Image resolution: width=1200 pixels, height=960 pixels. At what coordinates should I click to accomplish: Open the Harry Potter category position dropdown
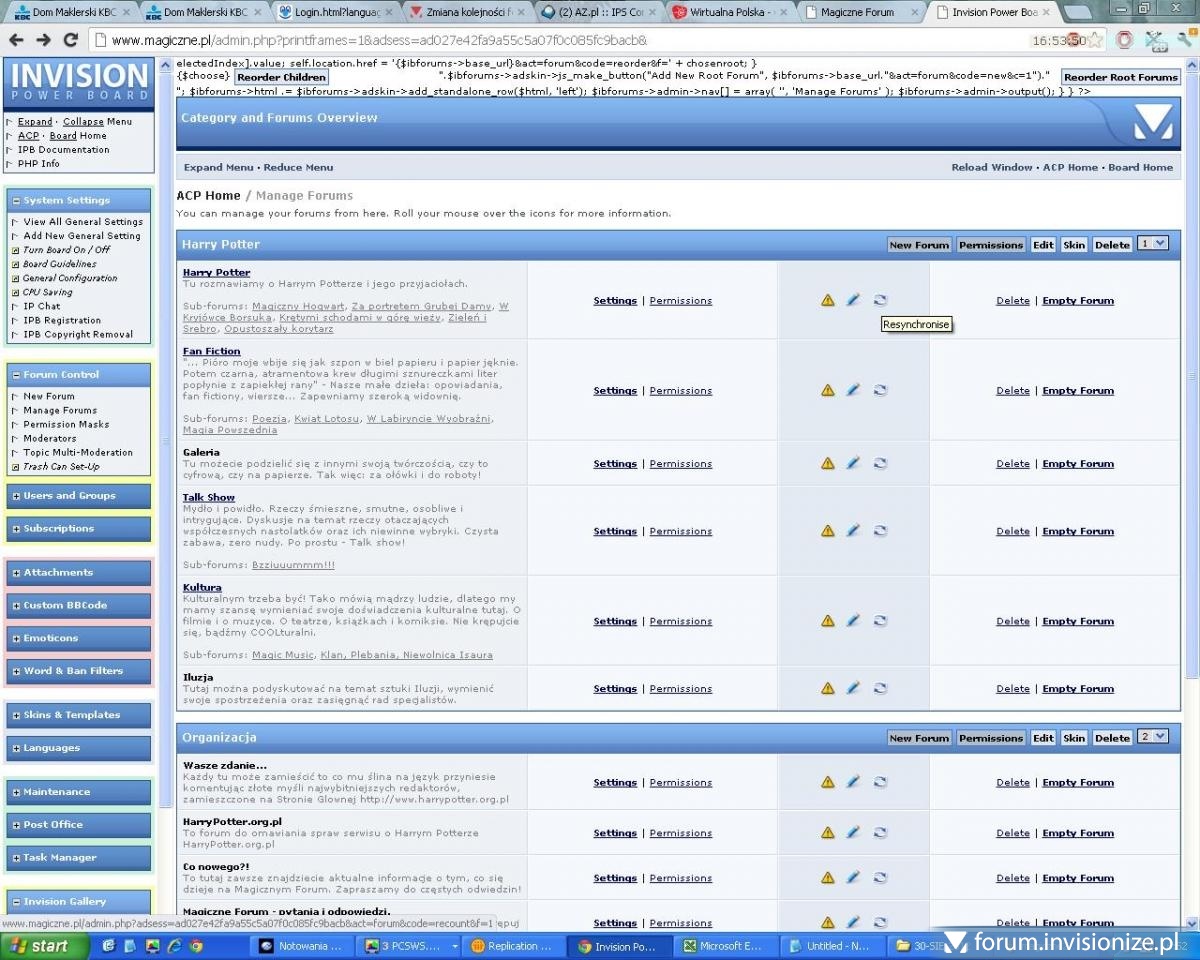point(1153,244)
